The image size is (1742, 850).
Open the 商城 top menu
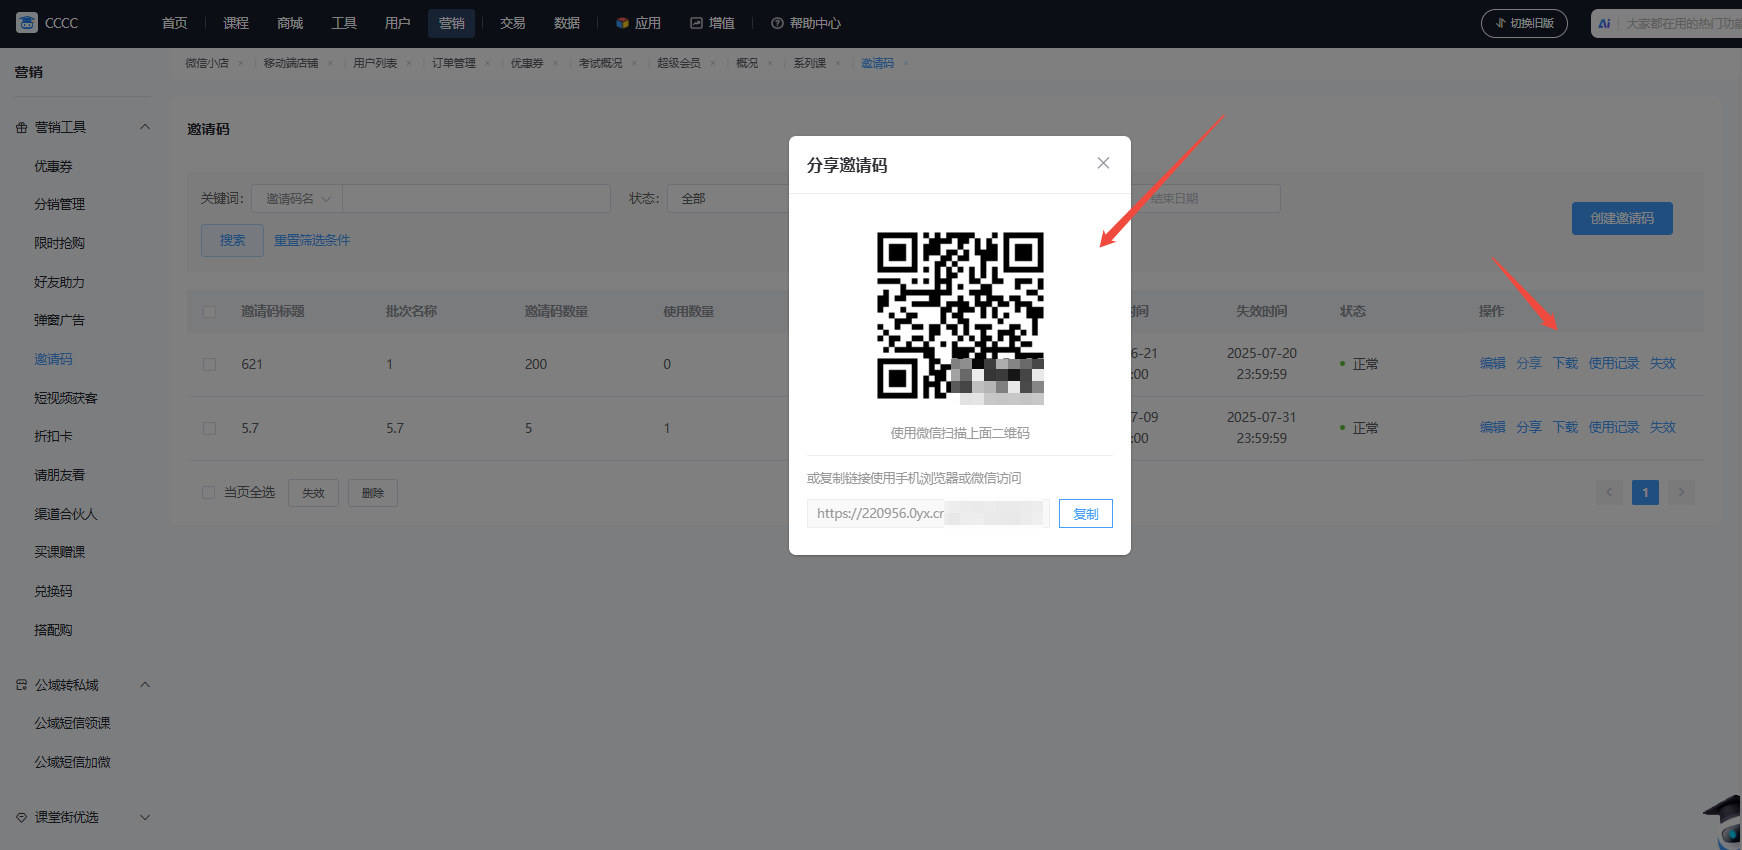click(x=290, y=23)
